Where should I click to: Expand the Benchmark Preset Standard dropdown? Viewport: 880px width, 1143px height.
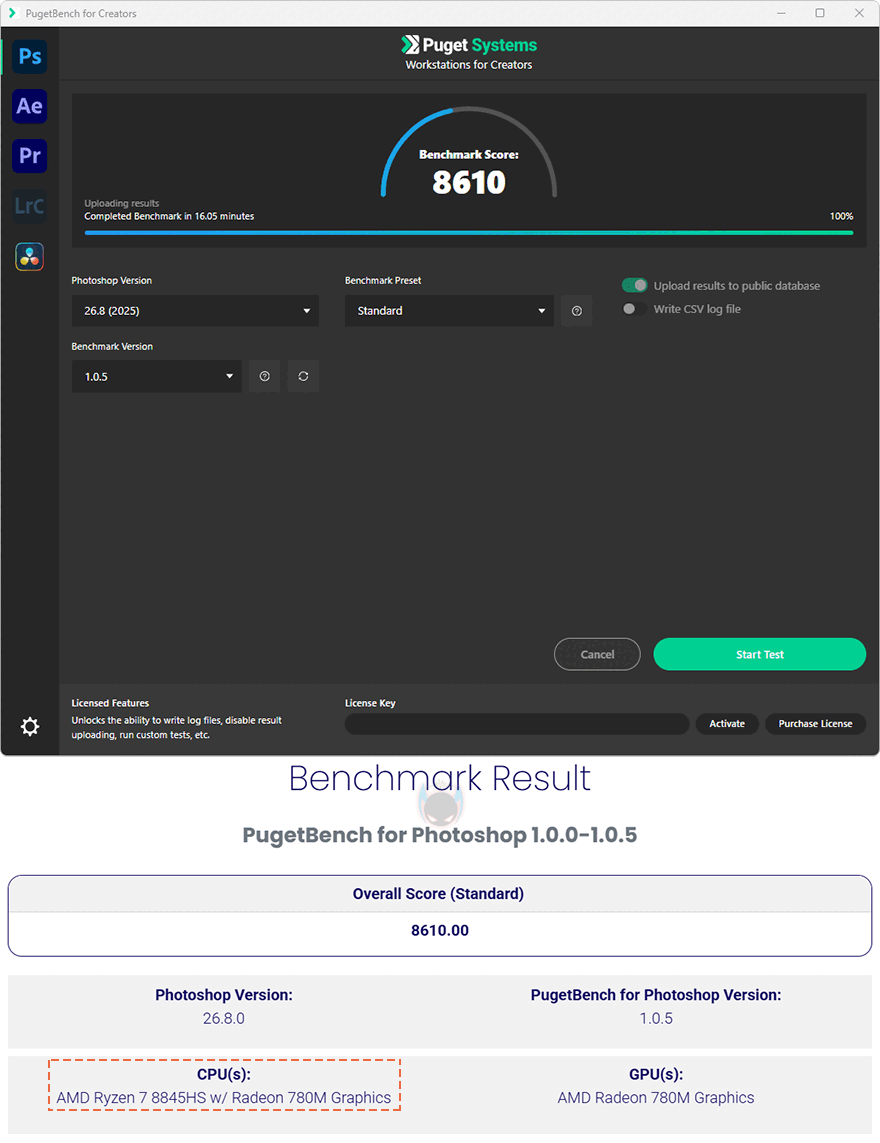click(x=449, y=311)
